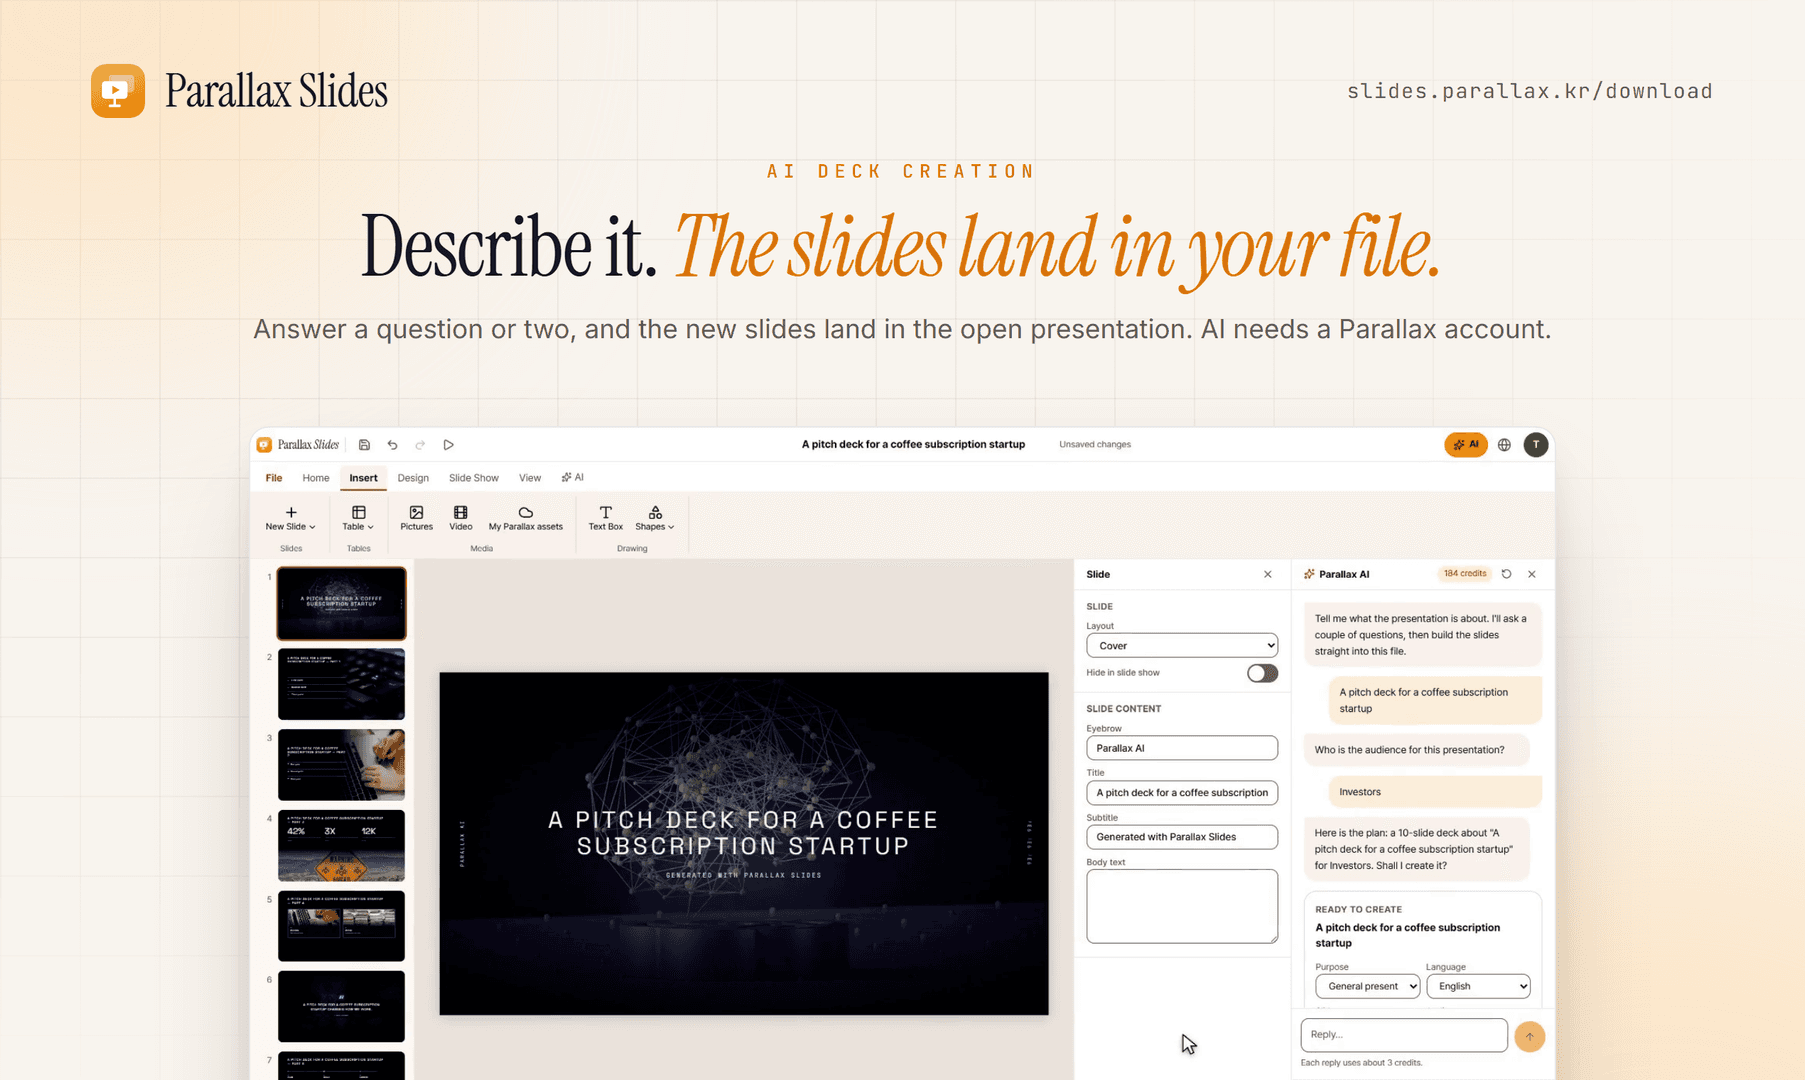
Task: Close the Slide properties panel
Action: tap(1268, 574)
